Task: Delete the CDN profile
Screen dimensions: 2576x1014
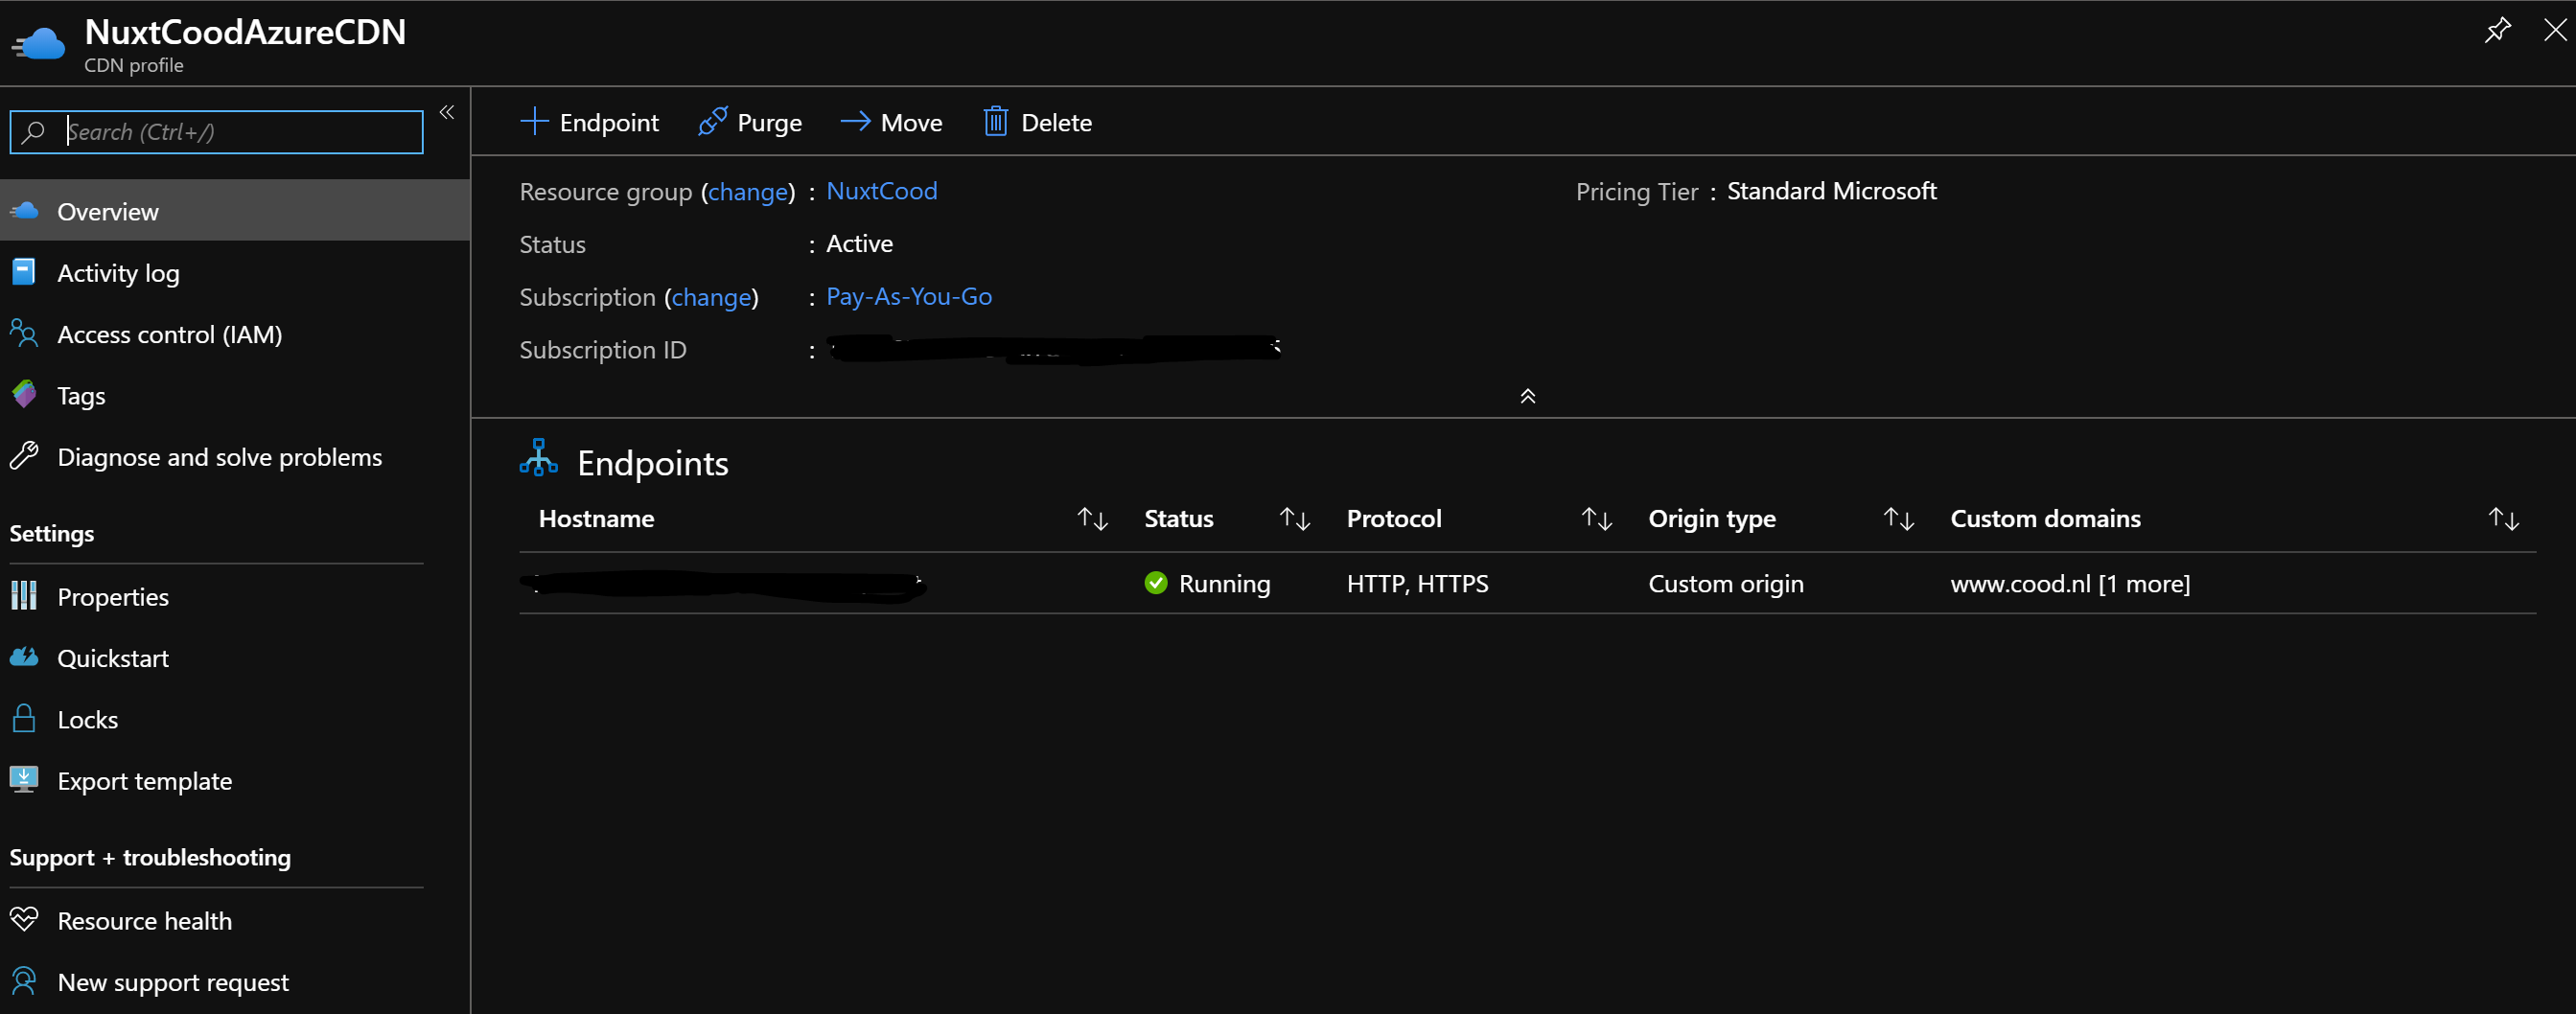Action: [x=1038, y=122]
